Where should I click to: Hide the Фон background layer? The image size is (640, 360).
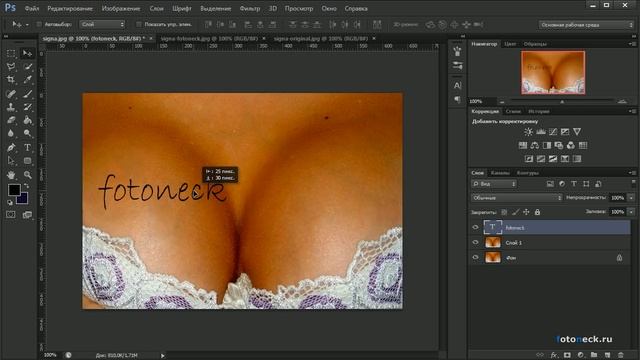(x=476, y=258)
